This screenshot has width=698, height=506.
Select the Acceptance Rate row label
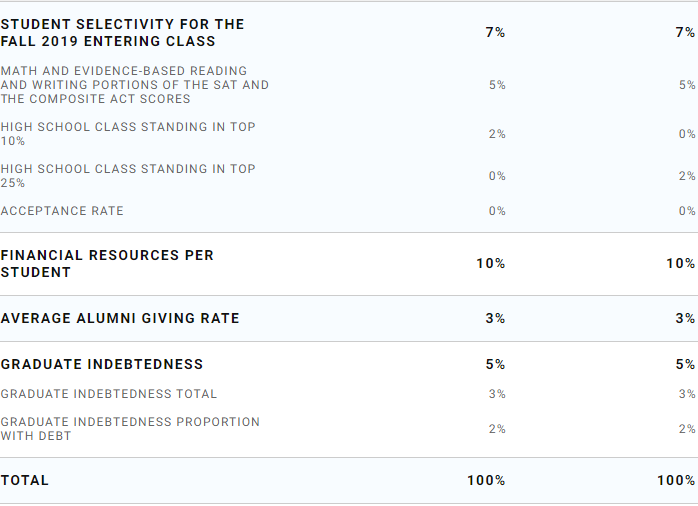(62, 211)
